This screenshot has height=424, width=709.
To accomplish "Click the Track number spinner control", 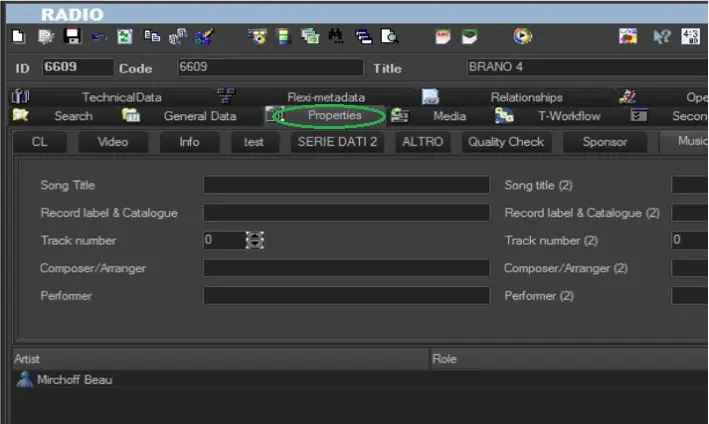I will point(255,240).
